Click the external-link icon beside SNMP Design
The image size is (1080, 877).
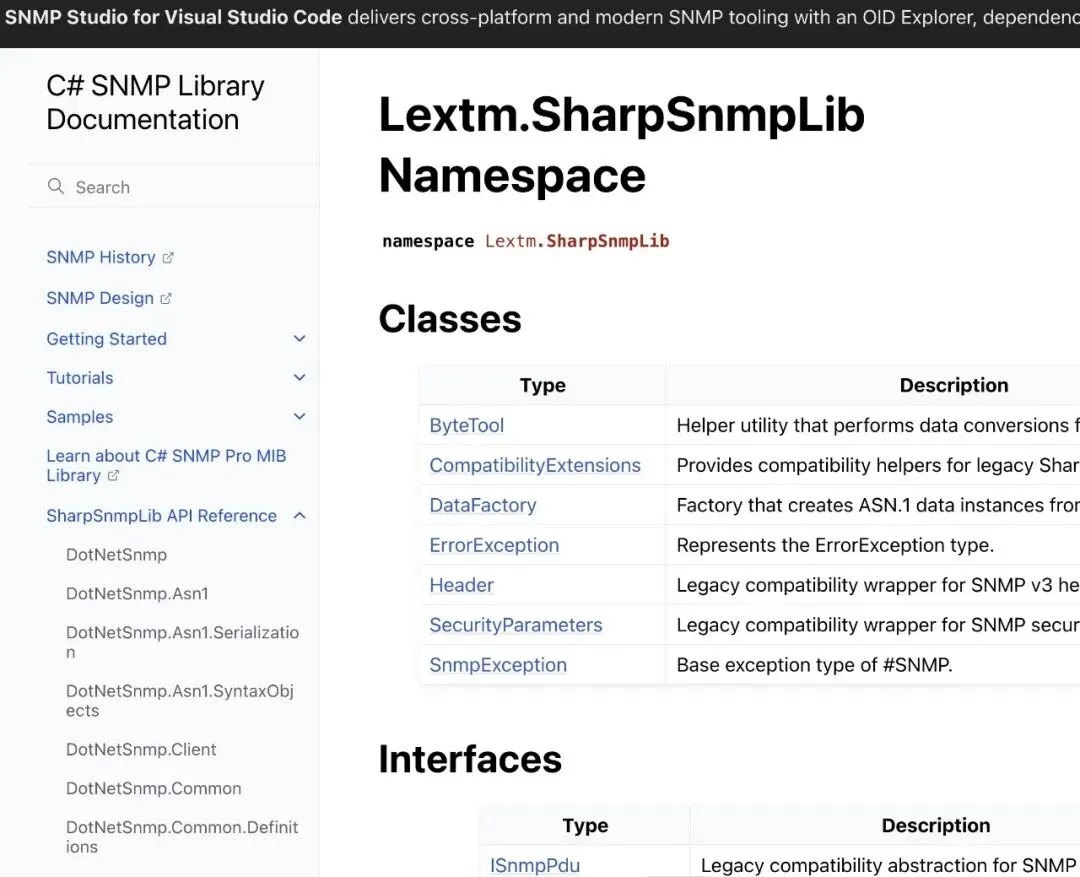tap(166, 298)
